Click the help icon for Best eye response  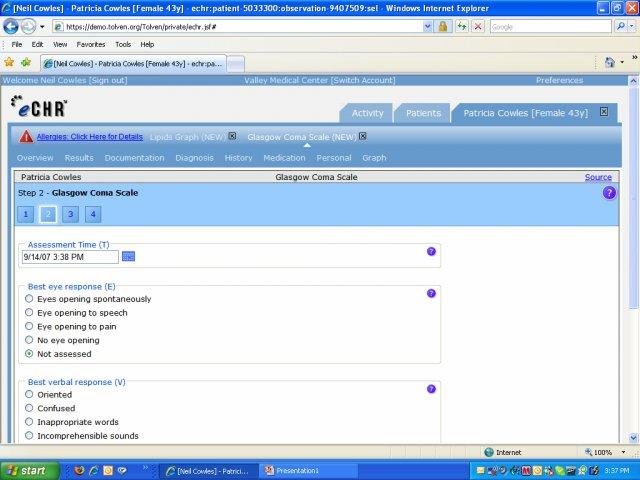(431, 293)
